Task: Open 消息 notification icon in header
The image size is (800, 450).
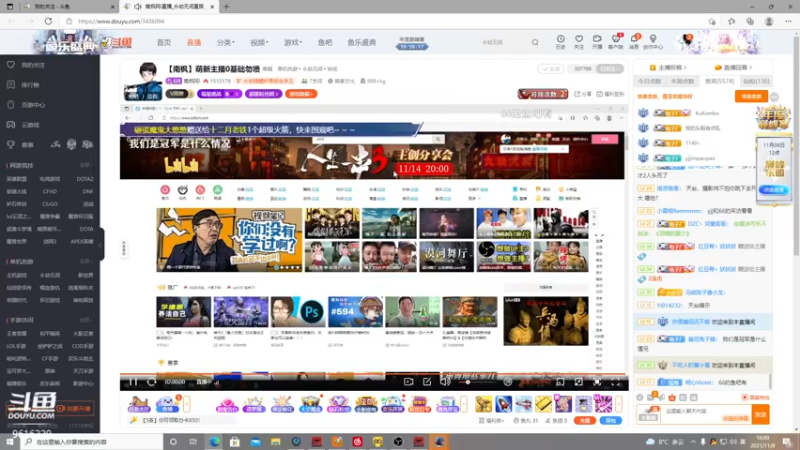Action: [634, 39]
